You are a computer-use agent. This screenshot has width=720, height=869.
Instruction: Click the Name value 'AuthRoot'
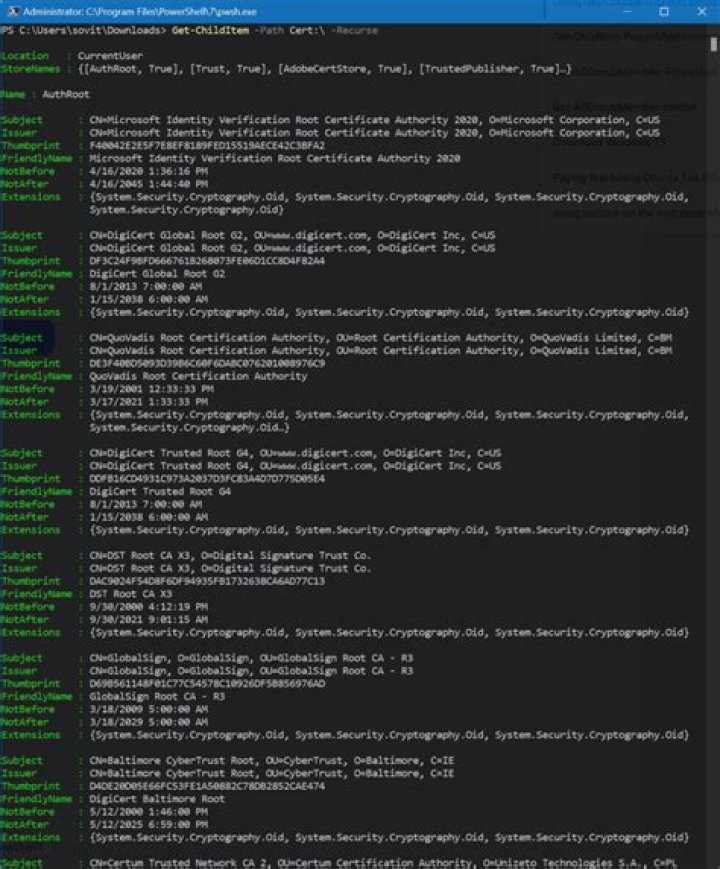66,94
